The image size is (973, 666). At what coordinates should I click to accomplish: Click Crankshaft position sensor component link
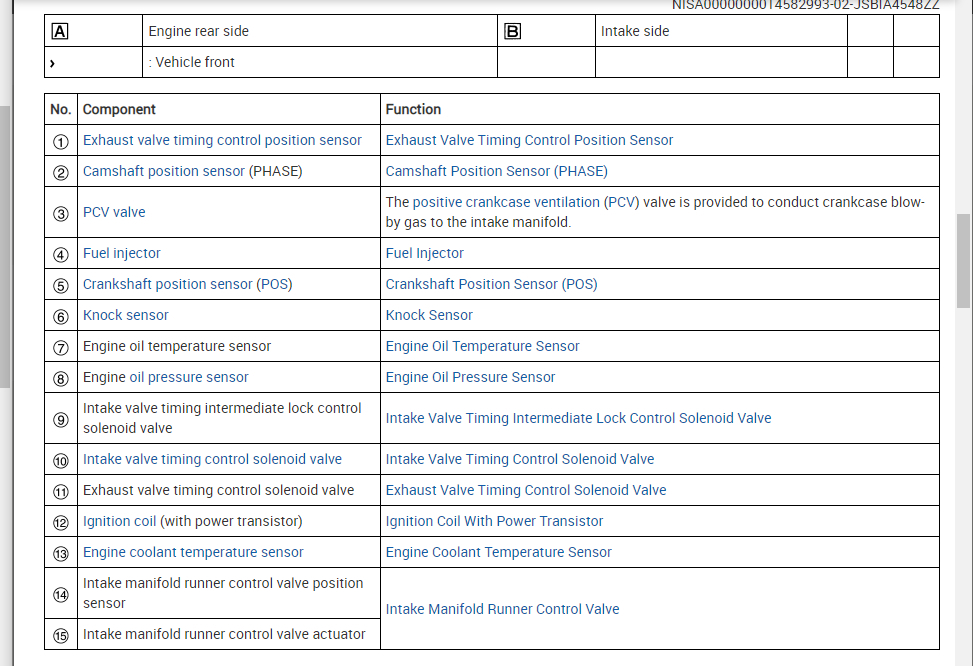point(168,284)
